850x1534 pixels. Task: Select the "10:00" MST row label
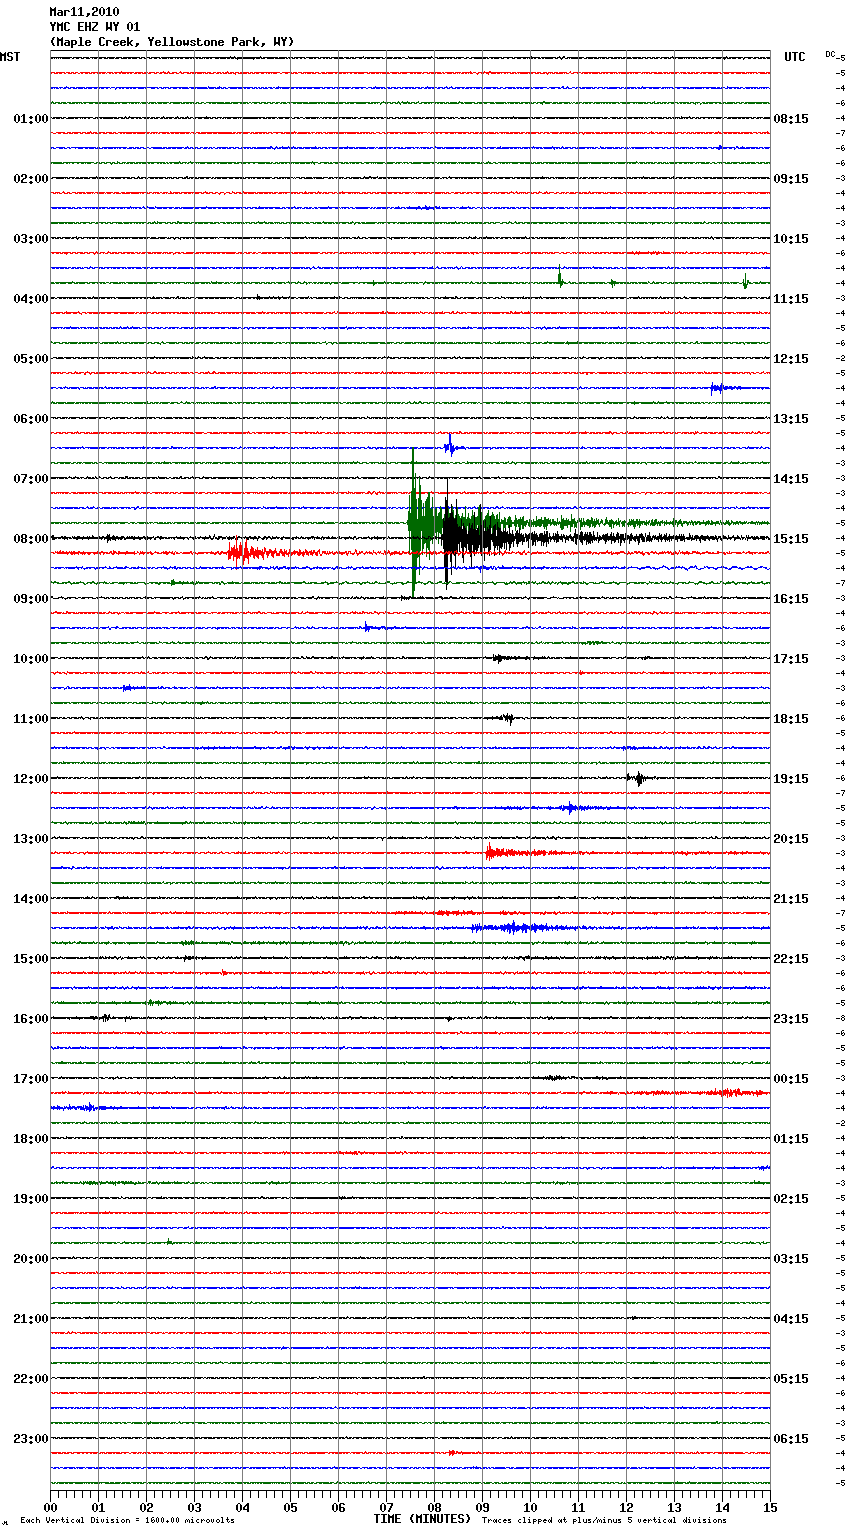31,659
